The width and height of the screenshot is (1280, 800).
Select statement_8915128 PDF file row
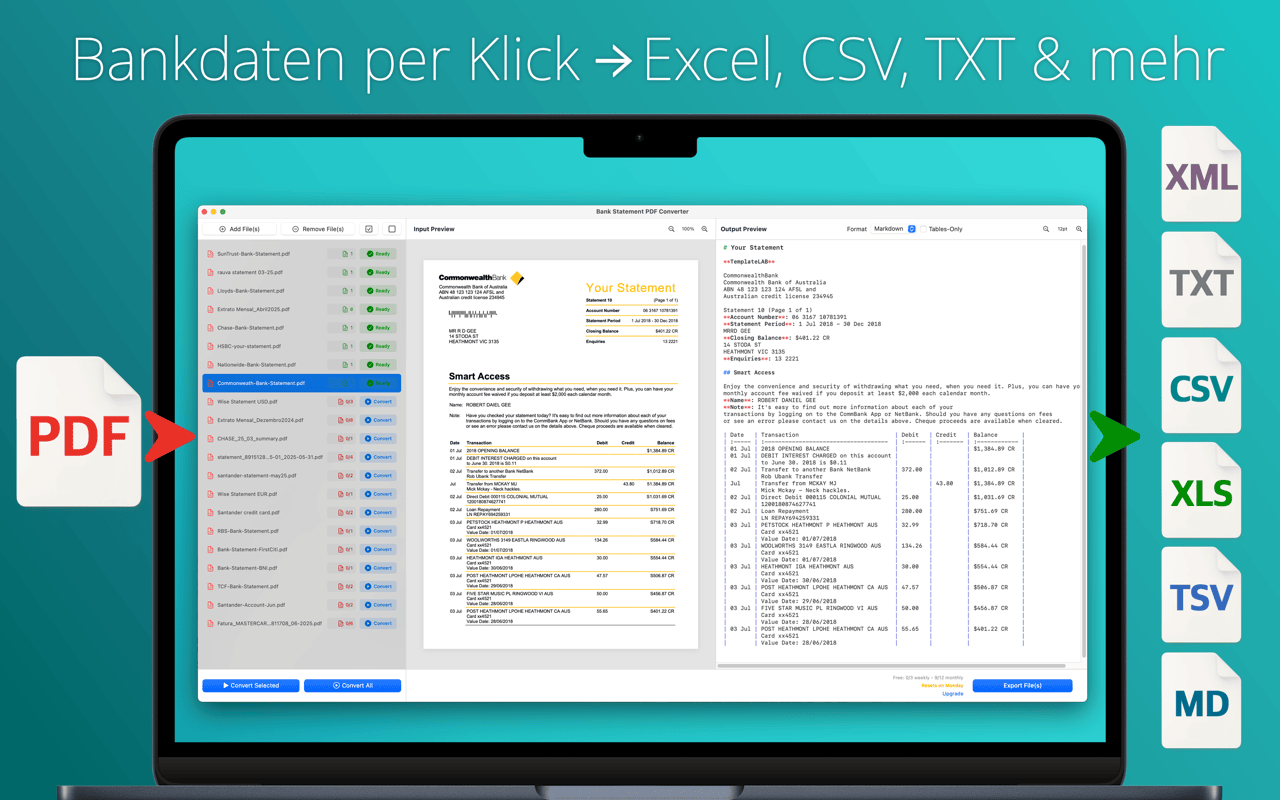click(x=302, y=457)
